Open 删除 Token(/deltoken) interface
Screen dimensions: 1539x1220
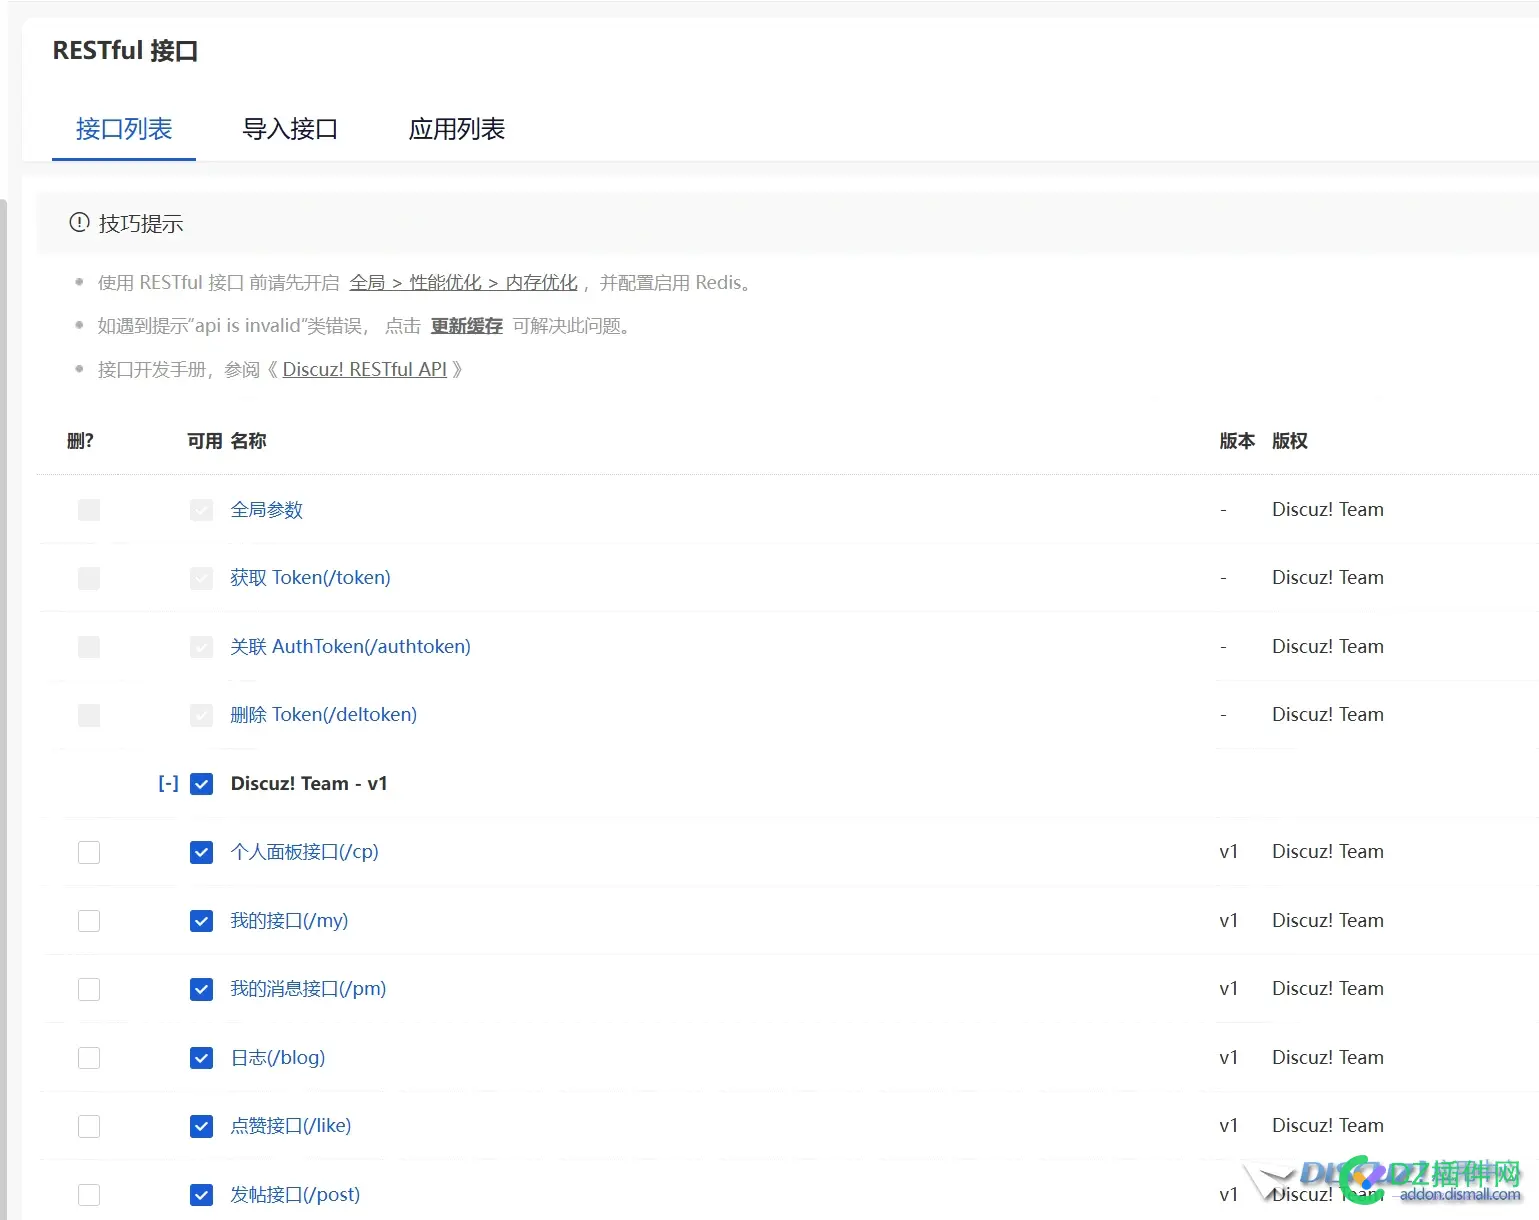tap(323, 714)
